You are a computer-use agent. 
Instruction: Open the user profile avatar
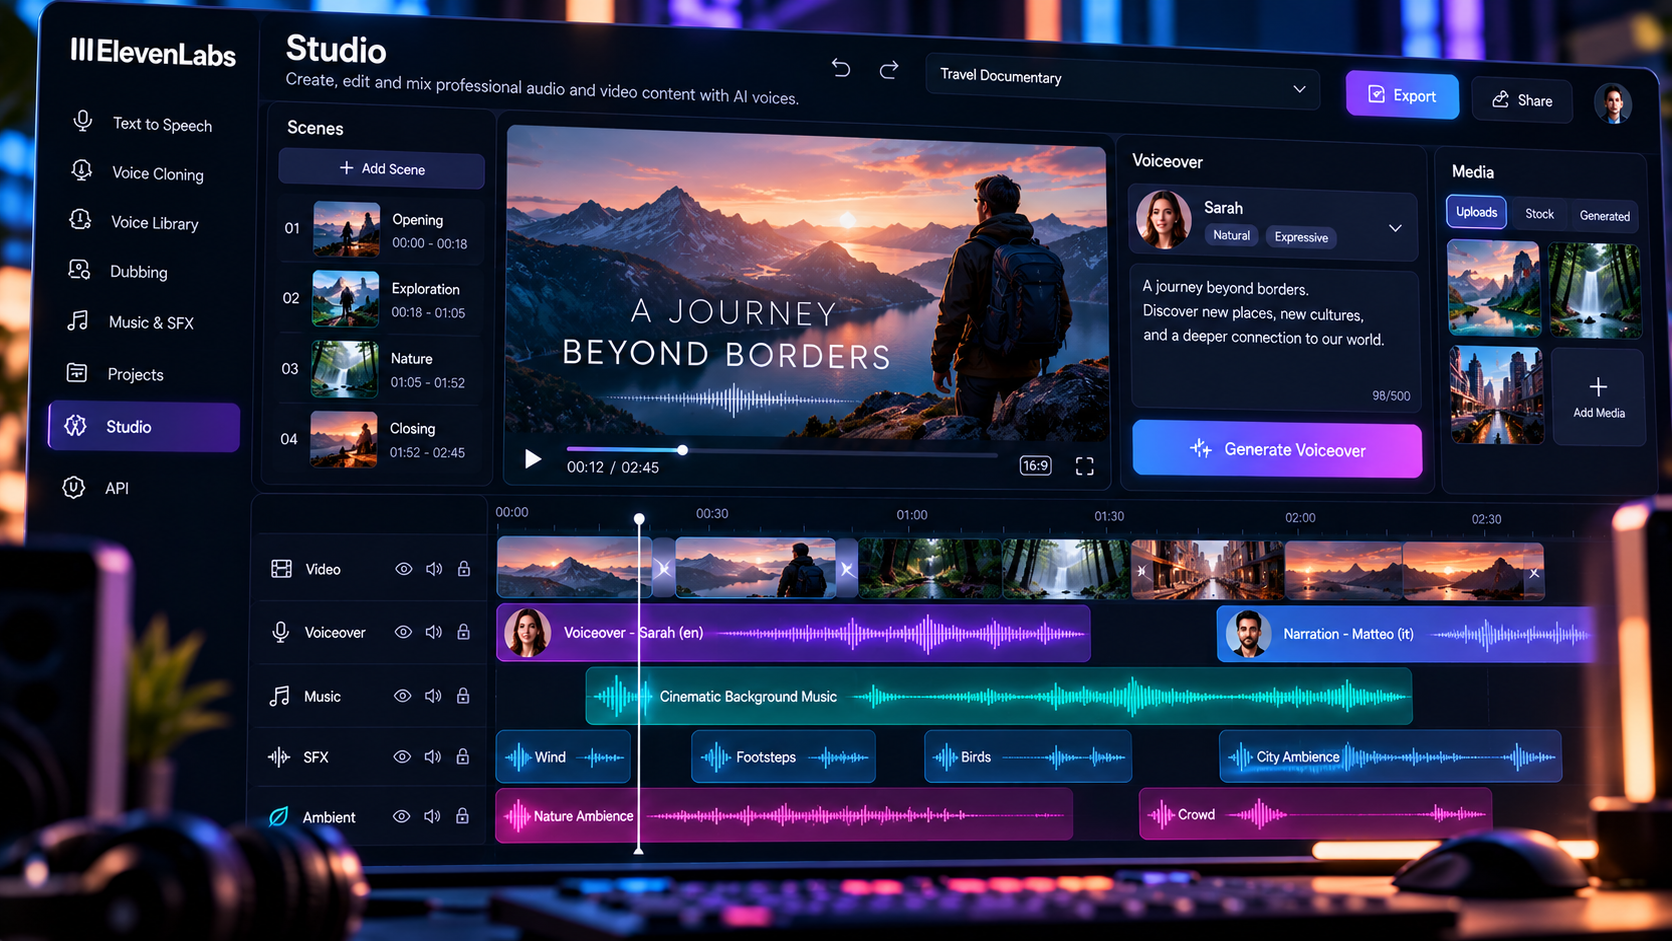[x=1613, y=103]
